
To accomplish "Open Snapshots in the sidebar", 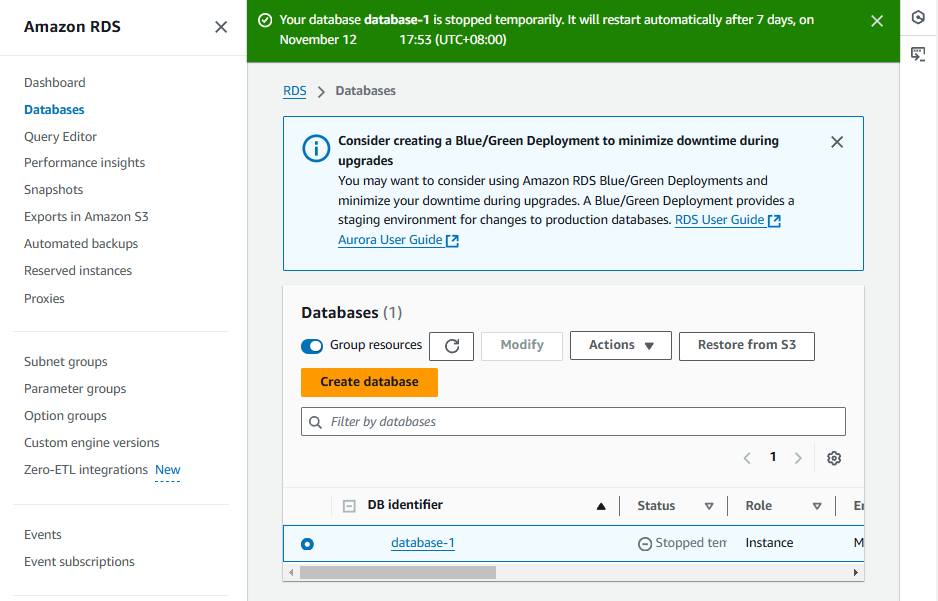I will 54,190.
